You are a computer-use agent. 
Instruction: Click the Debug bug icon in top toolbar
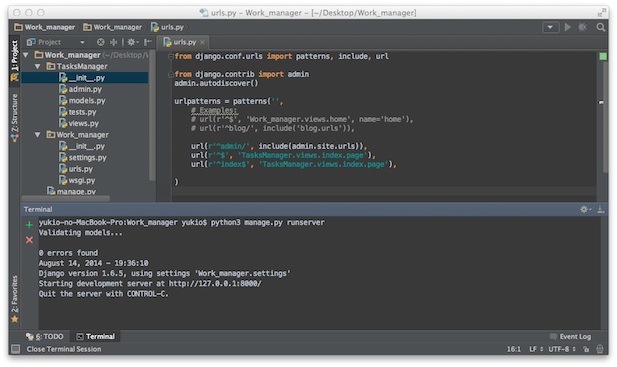click(x=583, y=27)
